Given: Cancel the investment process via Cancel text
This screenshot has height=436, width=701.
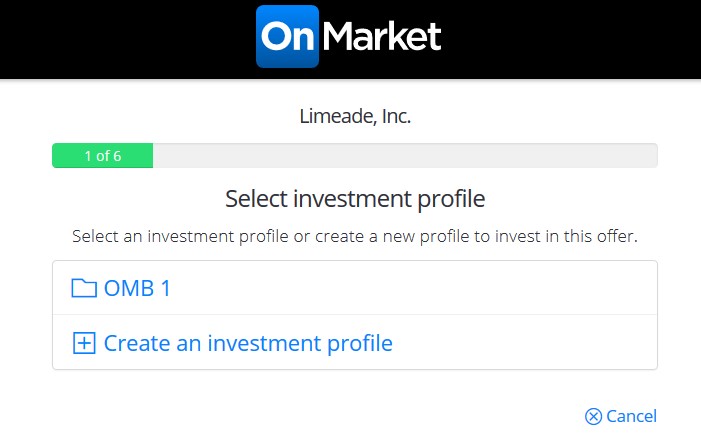Looking at the screenshot, I should pos(631,416).
